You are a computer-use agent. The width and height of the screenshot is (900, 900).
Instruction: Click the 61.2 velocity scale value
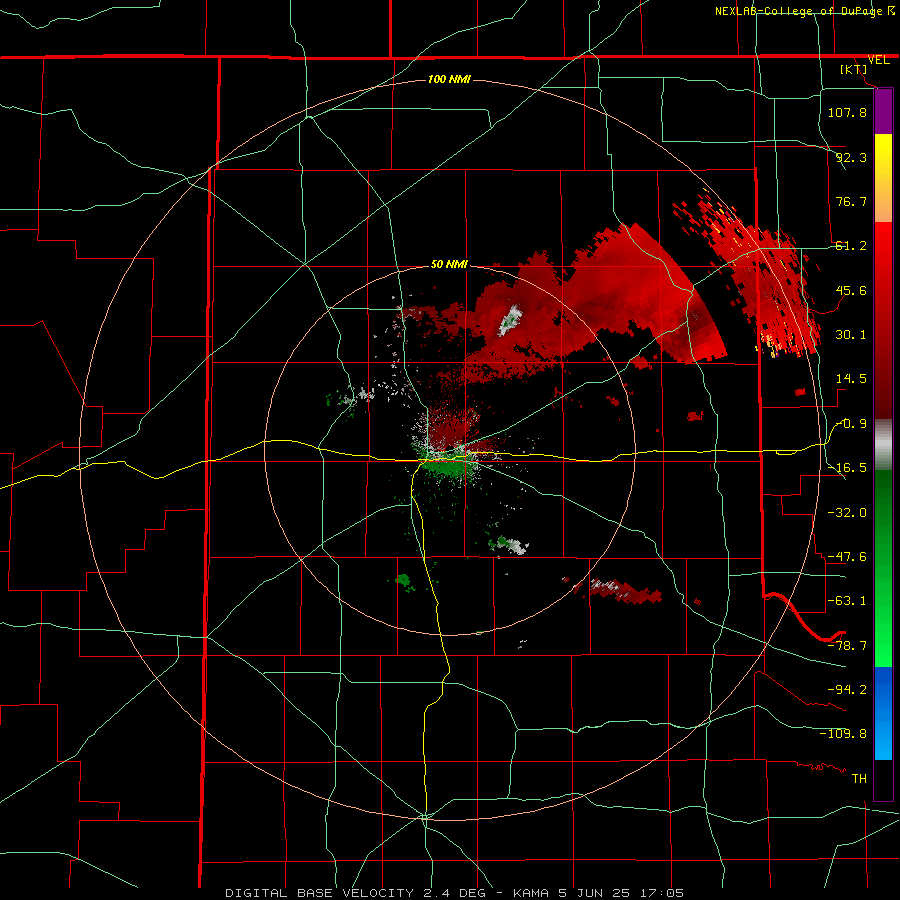tap(851, 246)
